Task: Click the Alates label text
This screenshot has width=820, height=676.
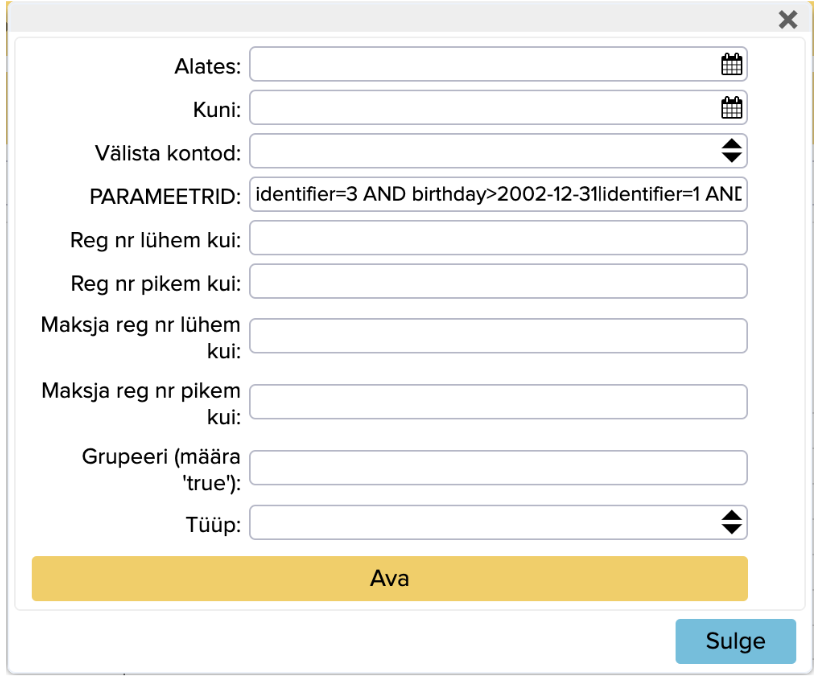Action: [206, 66]
